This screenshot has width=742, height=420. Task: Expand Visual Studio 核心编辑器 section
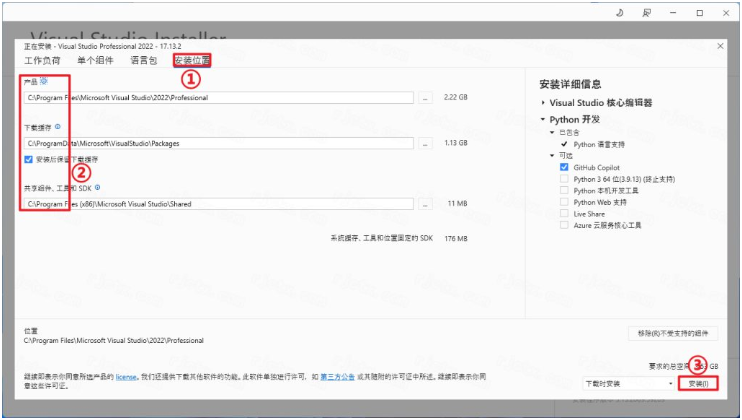543,103
